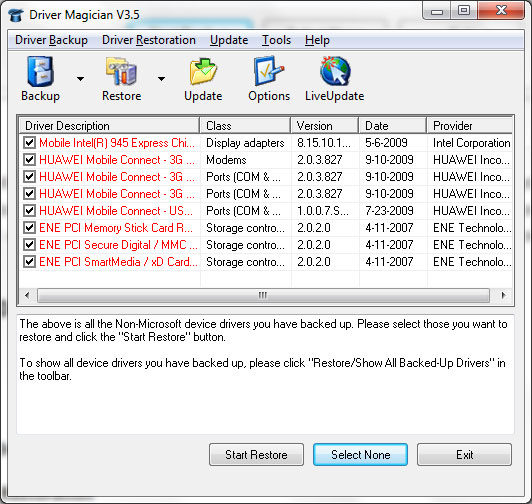The width and height of the screenshot is (532, 504).
Task: Maximize the Driver Magician window
Action: tap(464, 11)
